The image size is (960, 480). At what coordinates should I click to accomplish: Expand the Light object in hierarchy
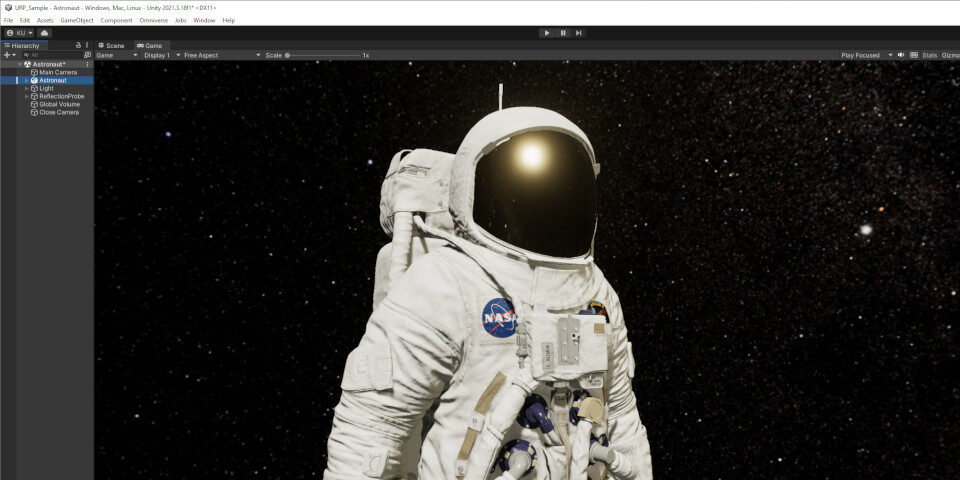point(27,88)
